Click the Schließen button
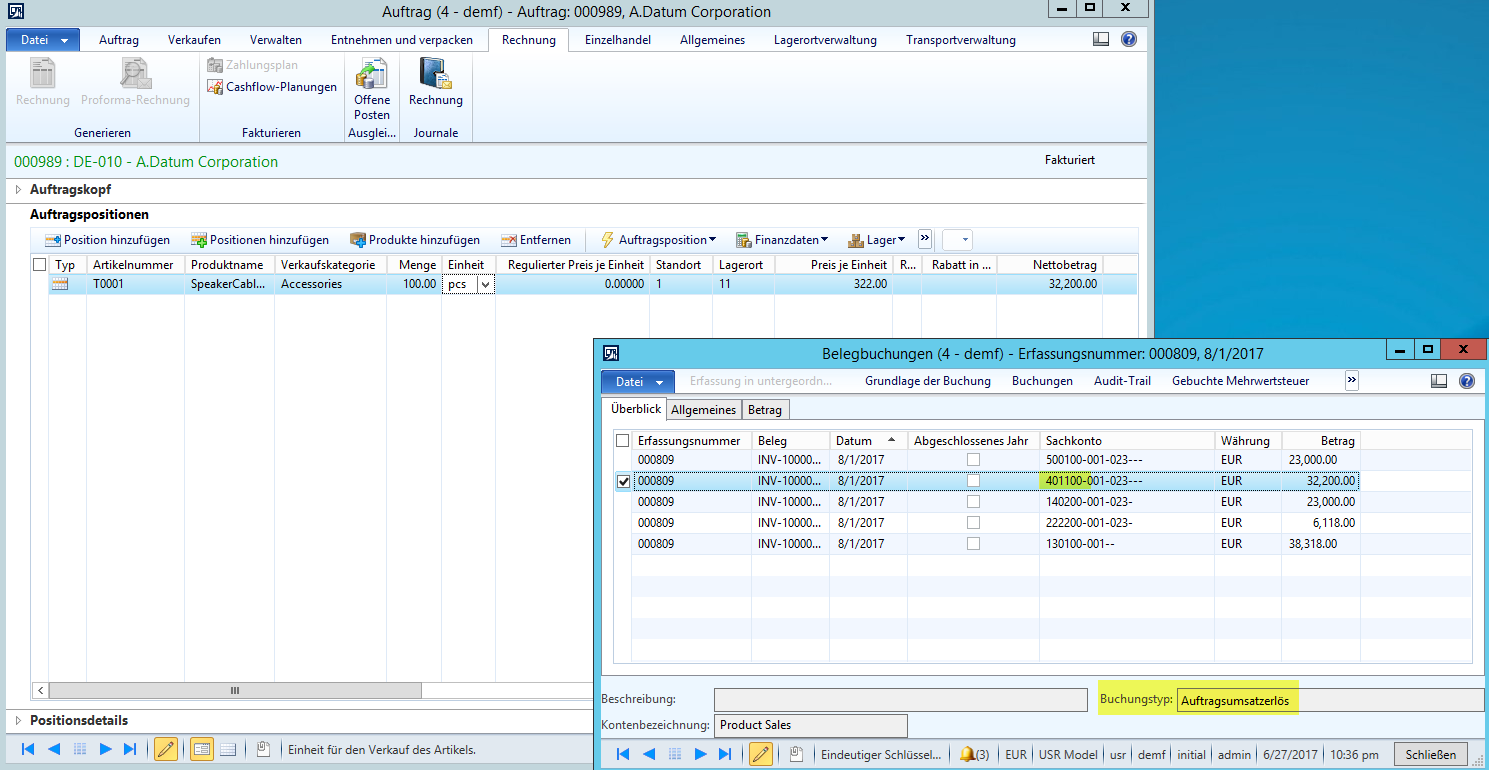 click(1431, 754)
